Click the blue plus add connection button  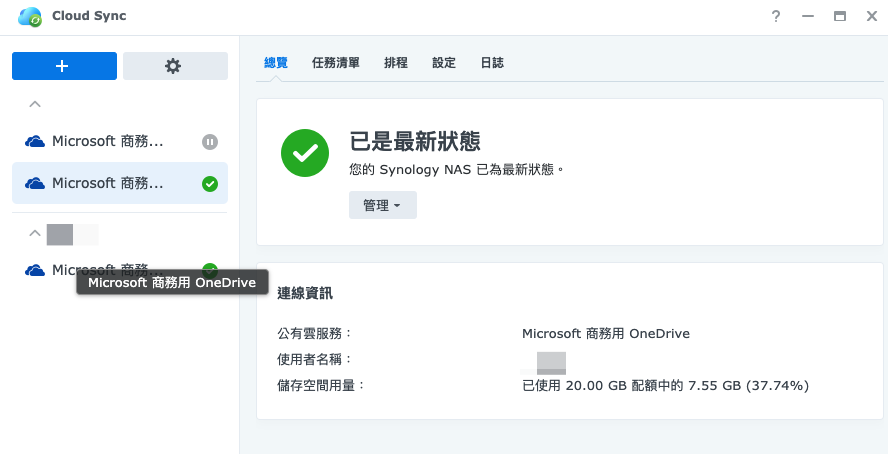click(x=64, y=66)
